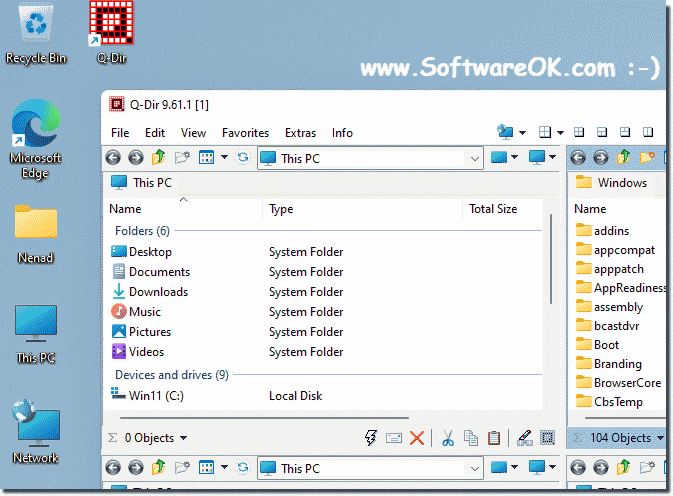Create new folder in top-left pane
The height and width of the screenshot is (496, 673).
[182, 157]
